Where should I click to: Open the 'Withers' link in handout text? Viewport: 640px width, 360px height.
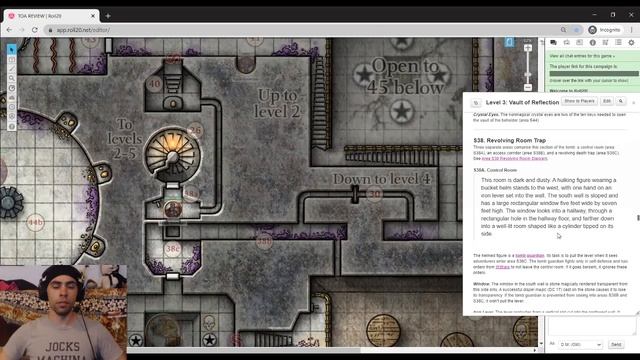coord(502,267)
